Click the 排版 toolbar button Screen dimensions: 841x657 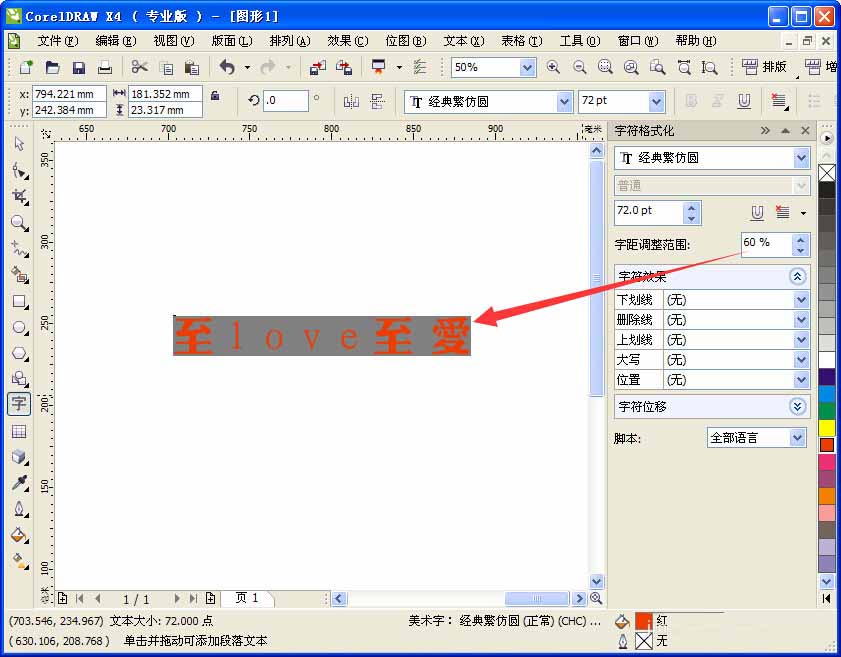click(765, 67)
